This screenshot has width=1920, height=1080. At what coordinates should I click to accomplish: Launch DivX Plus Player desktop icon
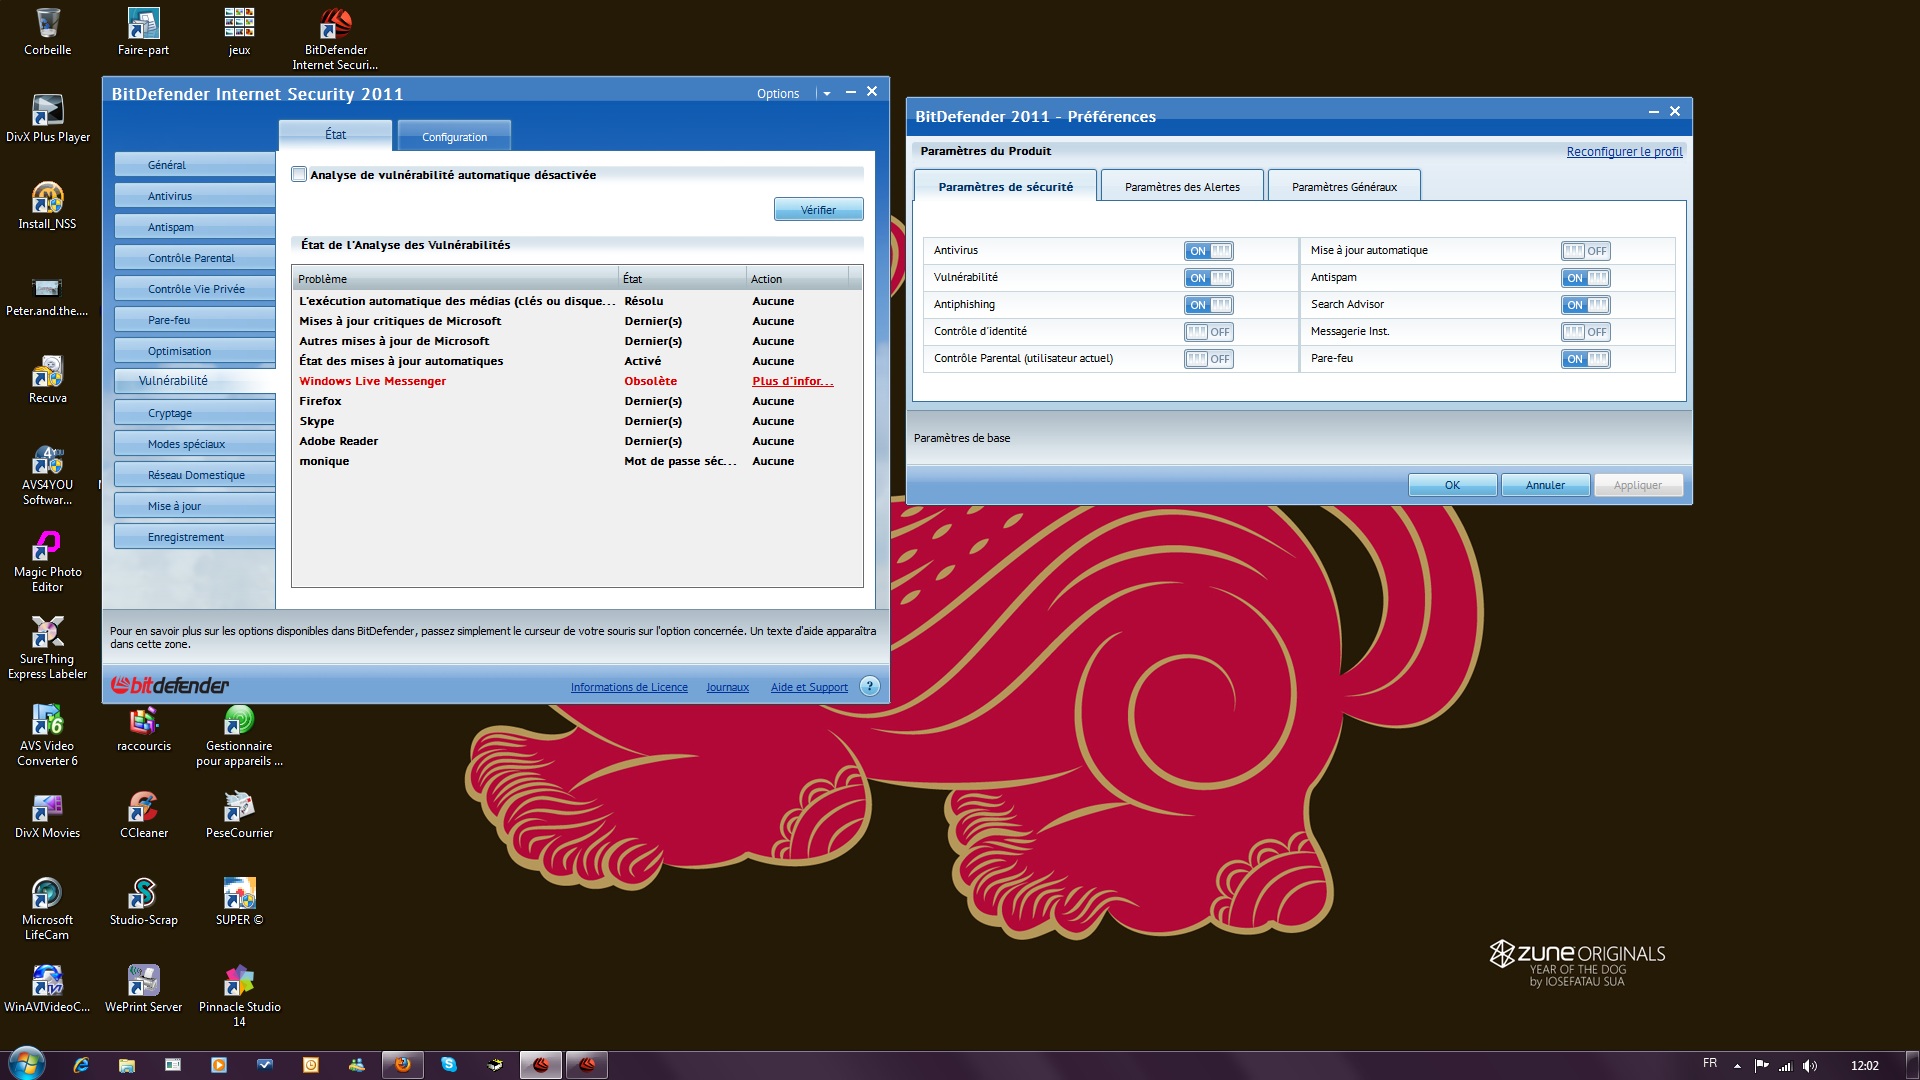(x=47, y=118)
